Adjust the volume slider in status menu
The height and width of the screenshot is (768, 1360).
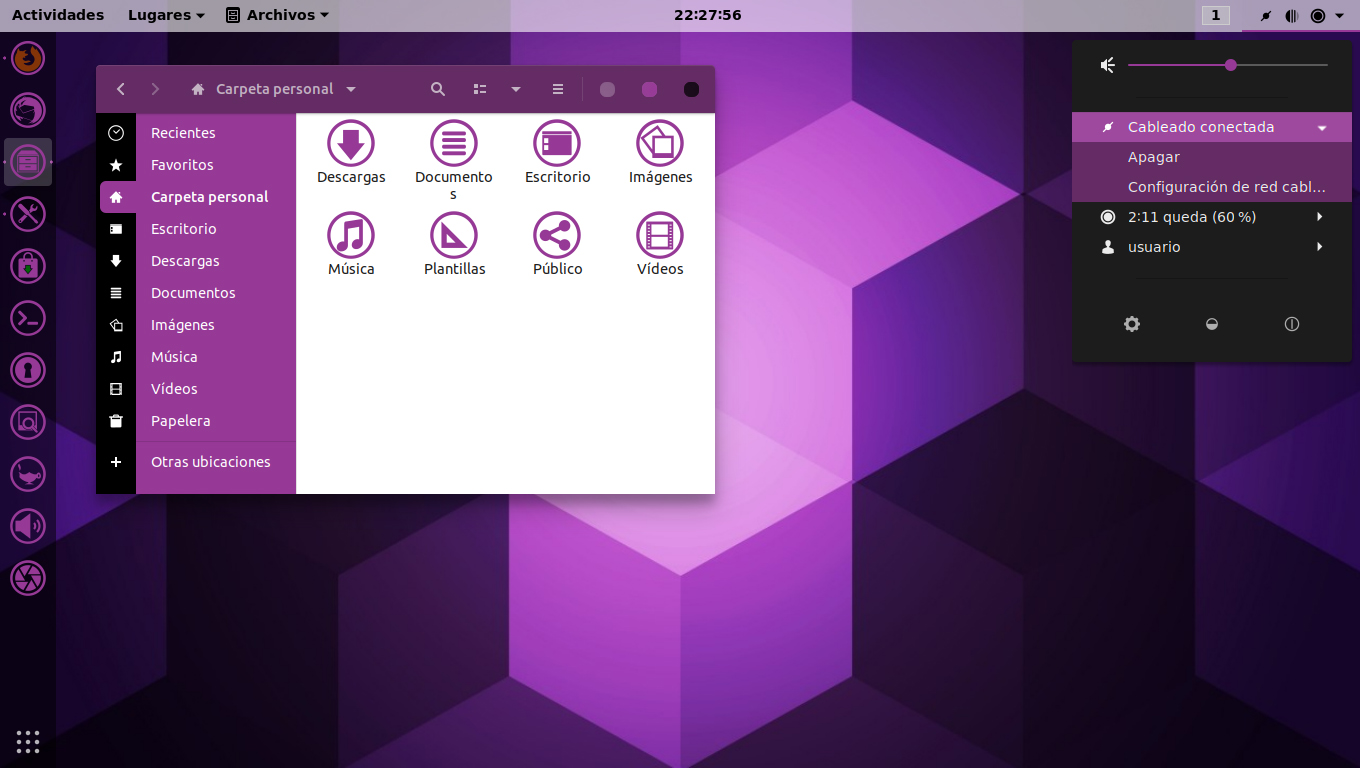coord(1228,65)
